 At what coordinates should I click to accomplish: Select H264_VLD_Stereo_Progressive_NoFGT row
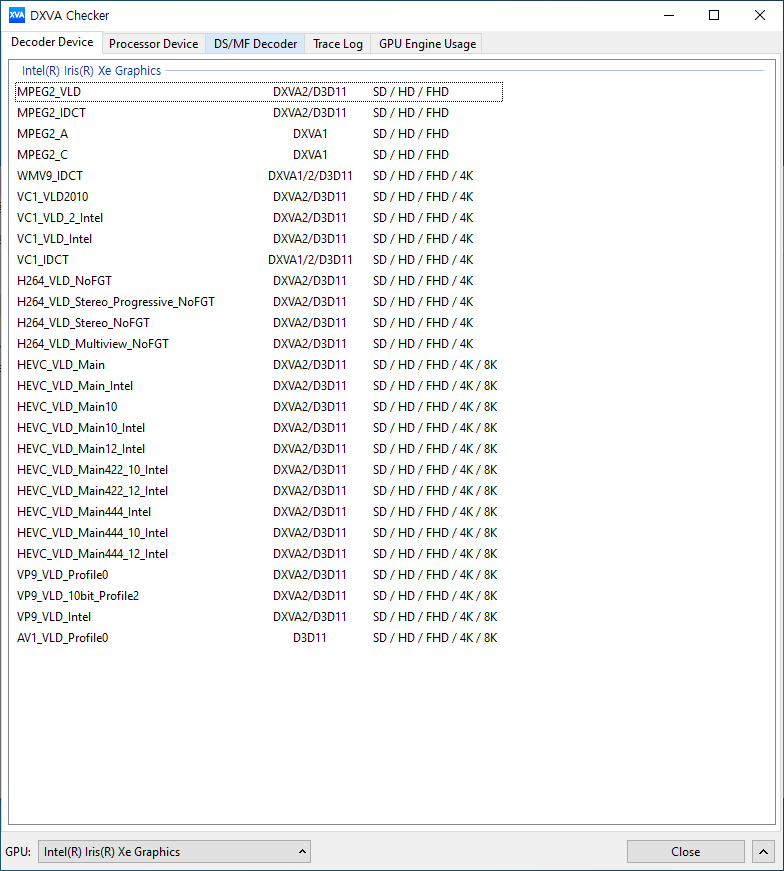(x=259, y=302)
